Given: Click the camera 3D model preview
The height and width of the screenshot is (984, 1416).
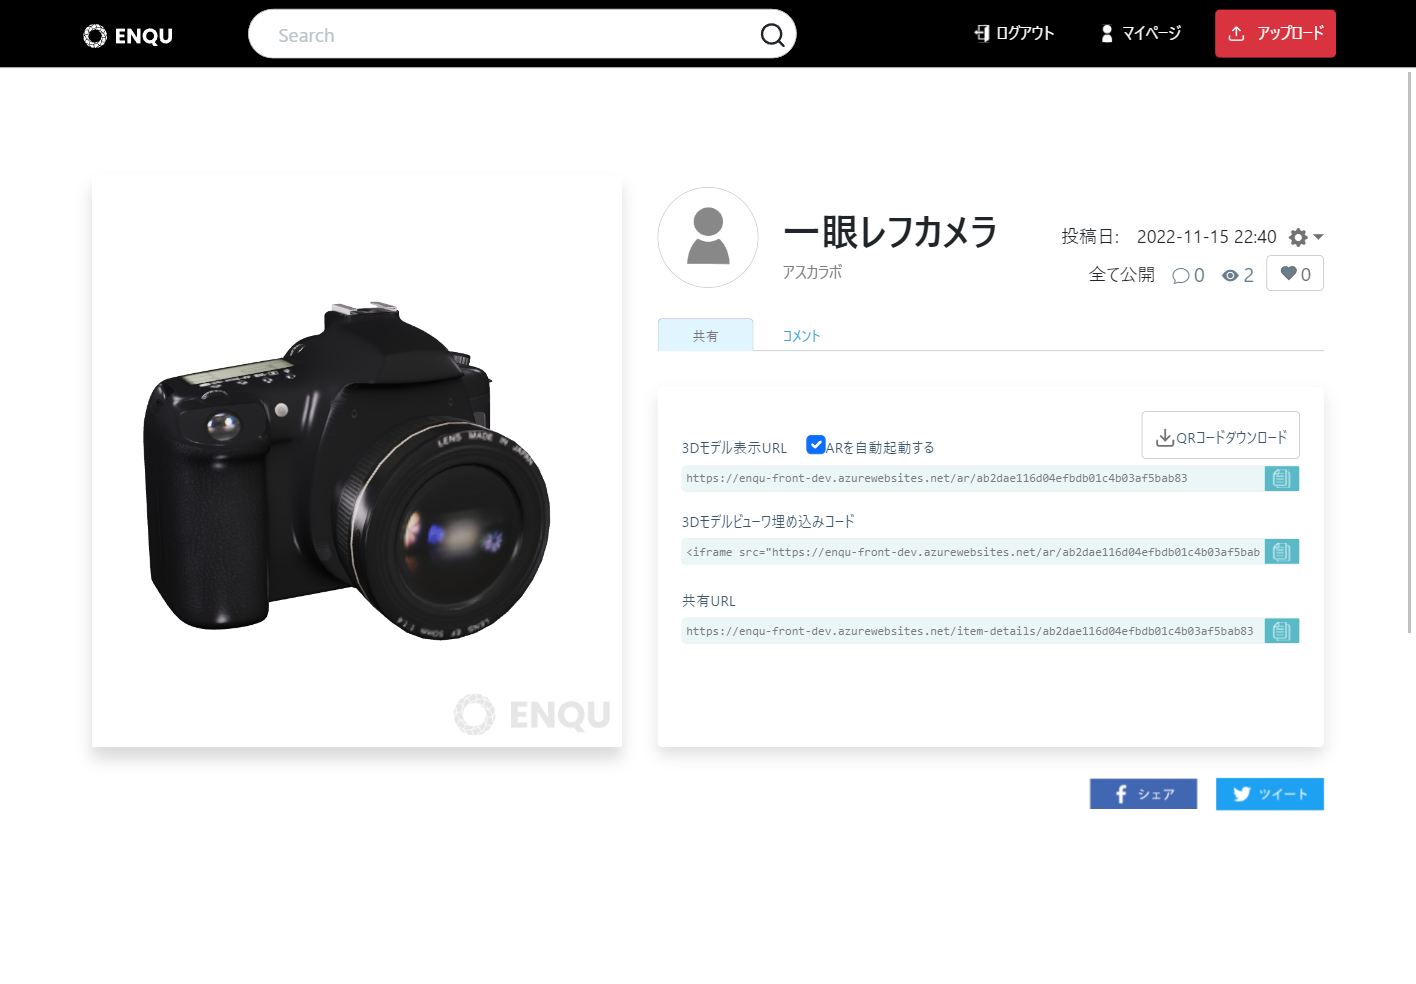Looking at the screenshot, I should (356, 462).
